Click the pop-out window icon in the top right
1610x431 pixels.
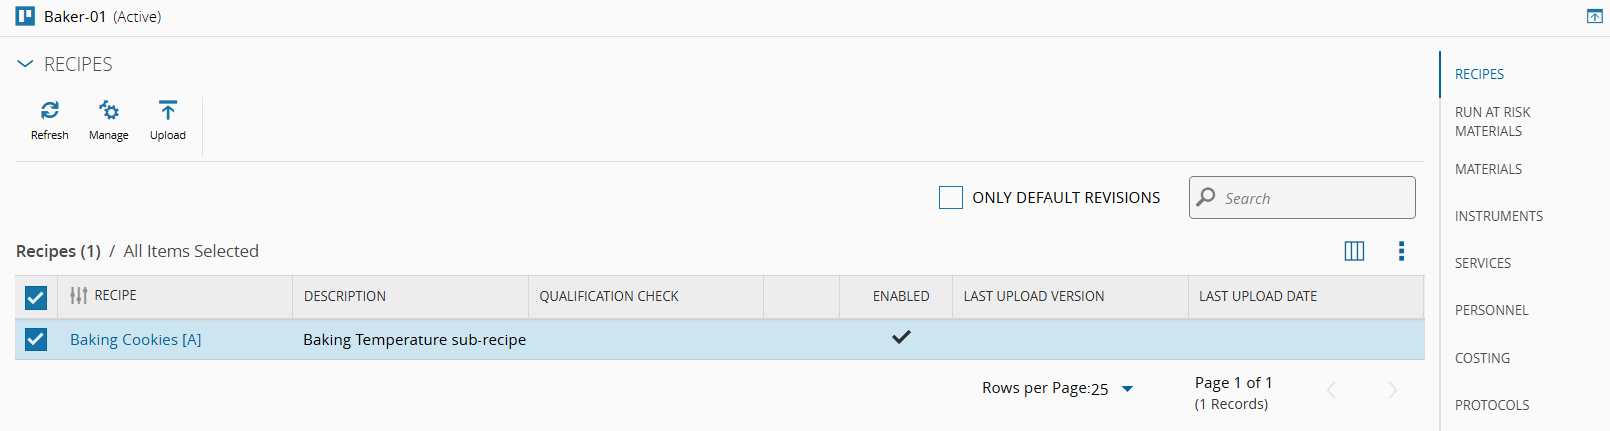pyautogui.click(x=1594, y=17)
